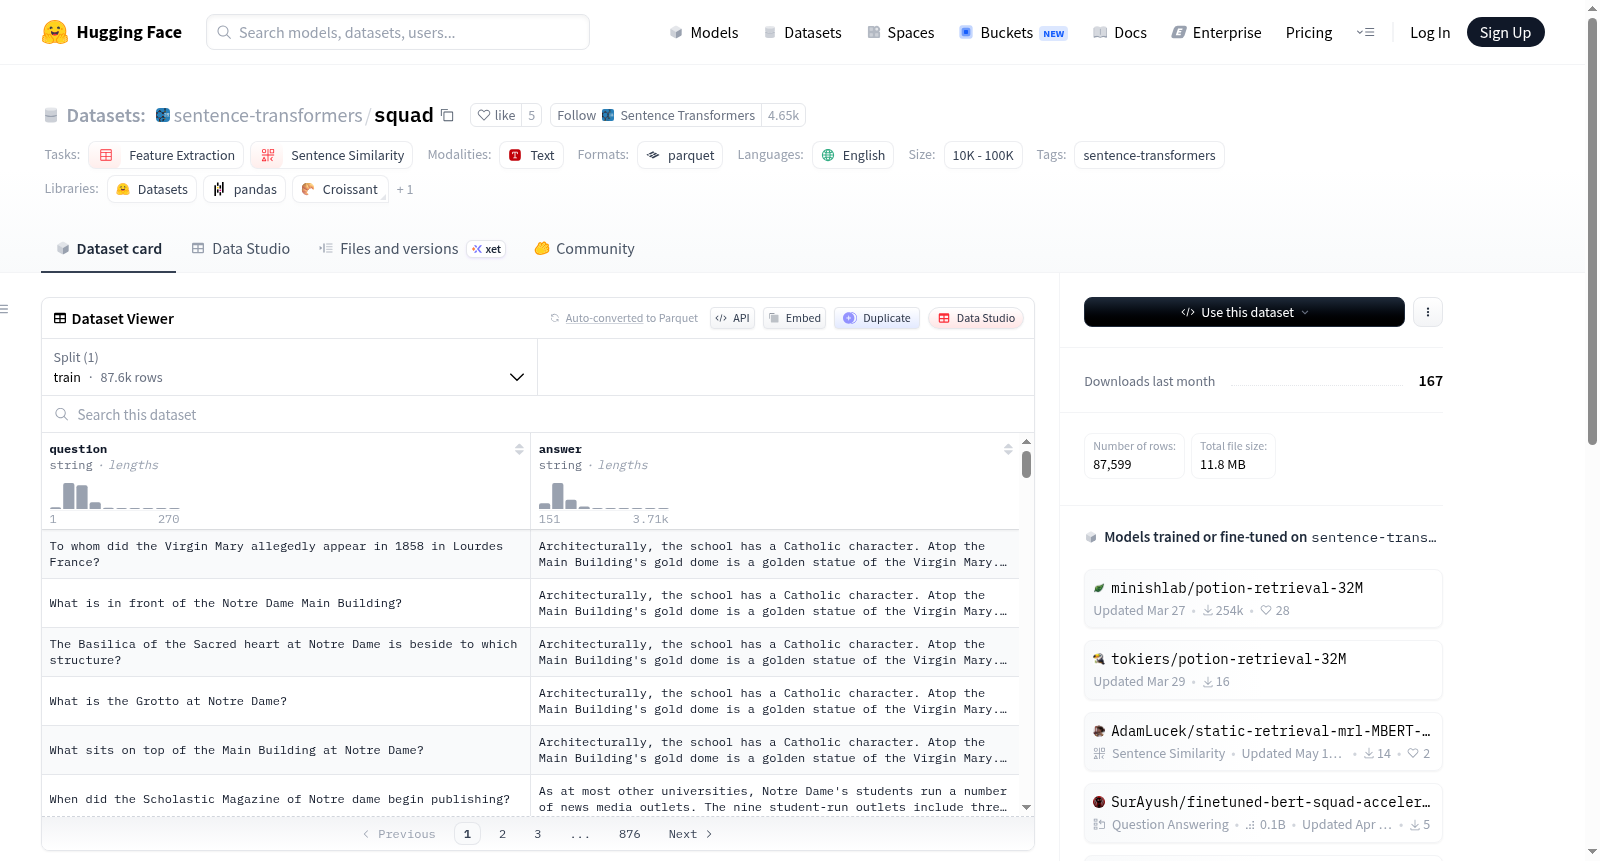1600x861 pixels.
Task: Open the Community tab
Action: (x=585, y=249)
